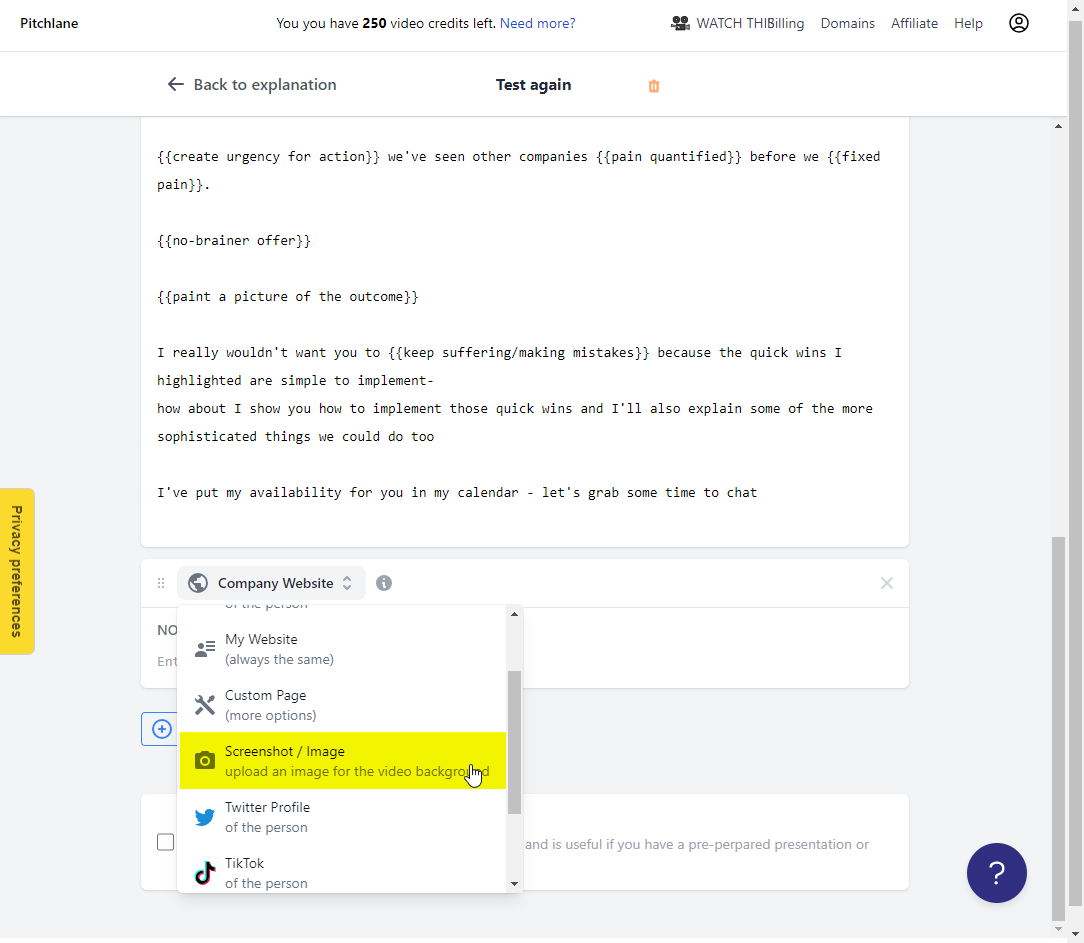Click the dropdown list scroll down arrow
This screenshot has height=943, width=1084.
[514, 884]
